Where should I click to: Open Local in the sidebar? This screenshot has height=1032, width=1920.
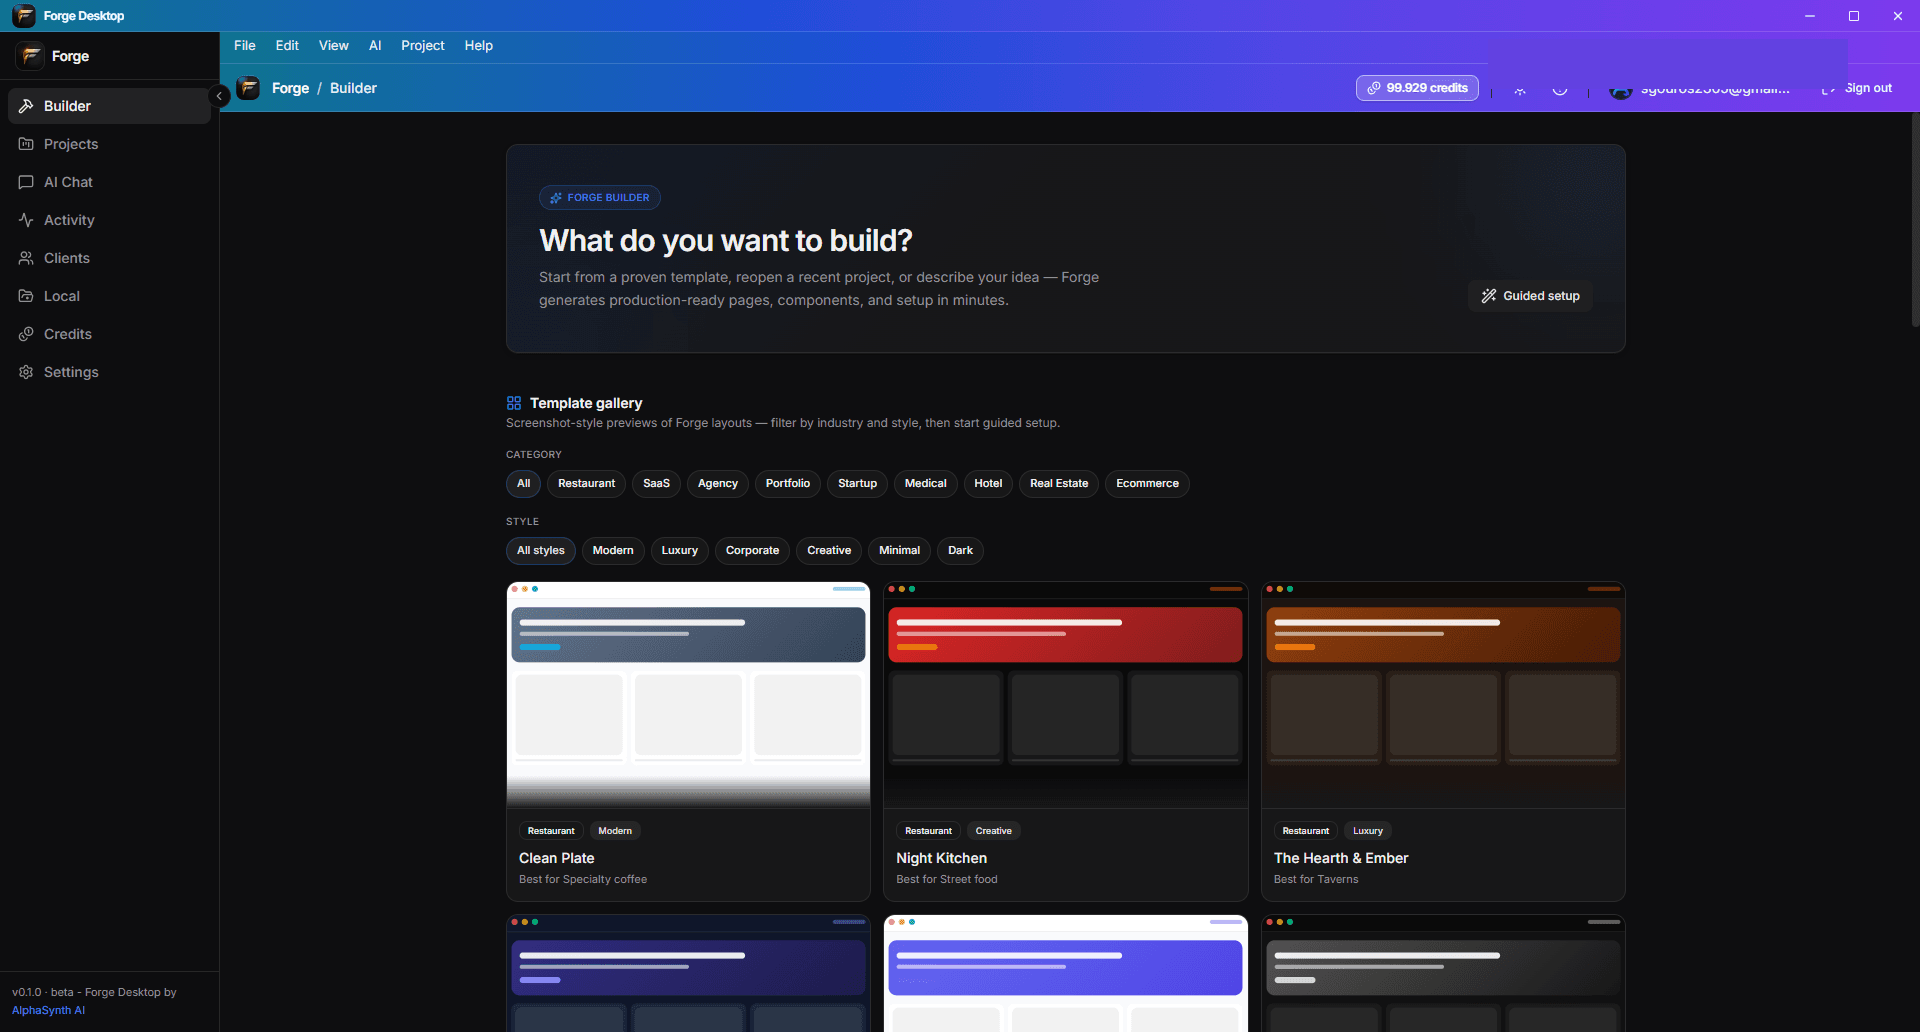[109, 296]
